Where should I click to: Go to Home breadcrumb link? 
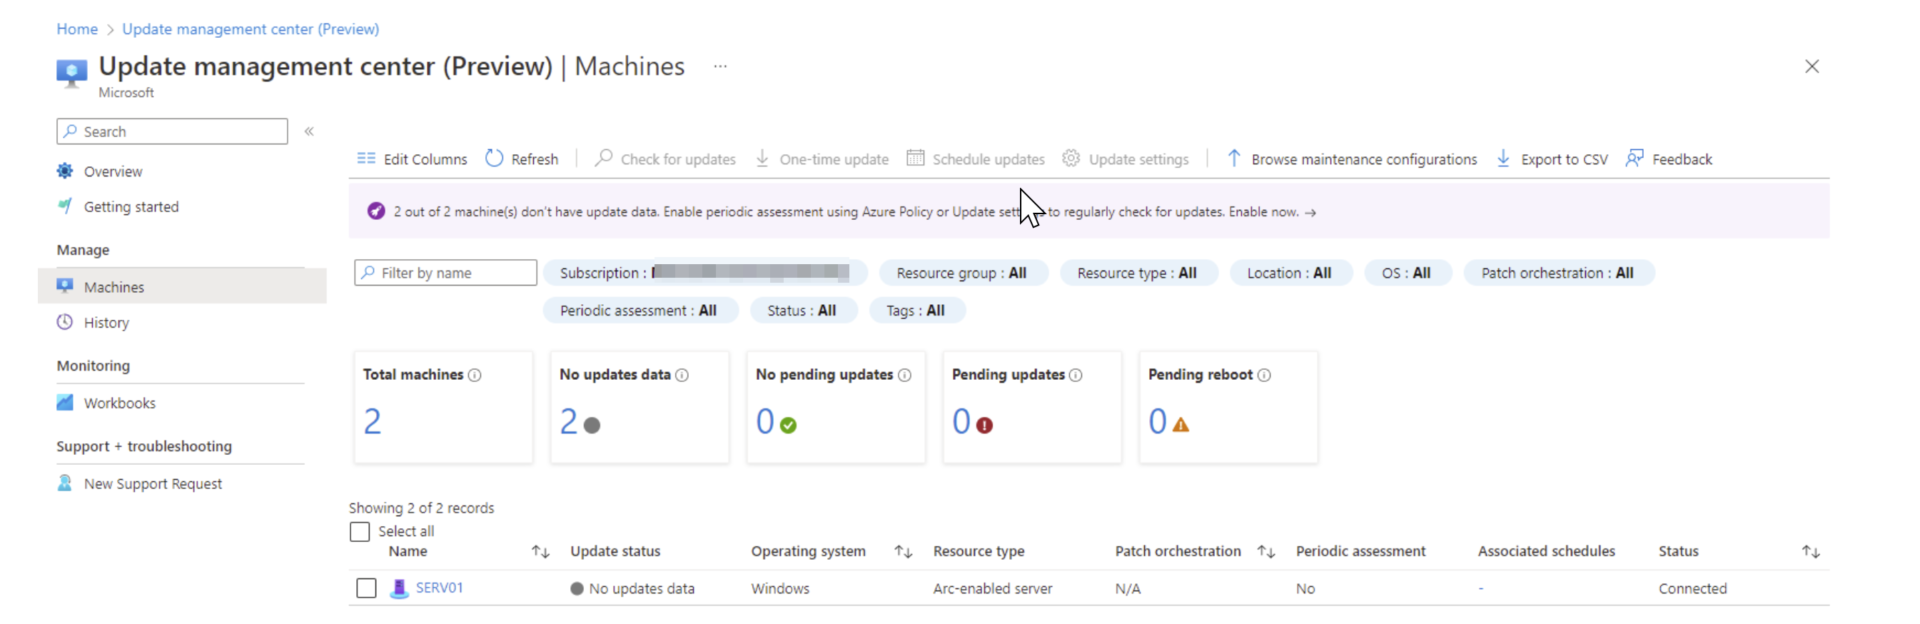coord(77,29)
